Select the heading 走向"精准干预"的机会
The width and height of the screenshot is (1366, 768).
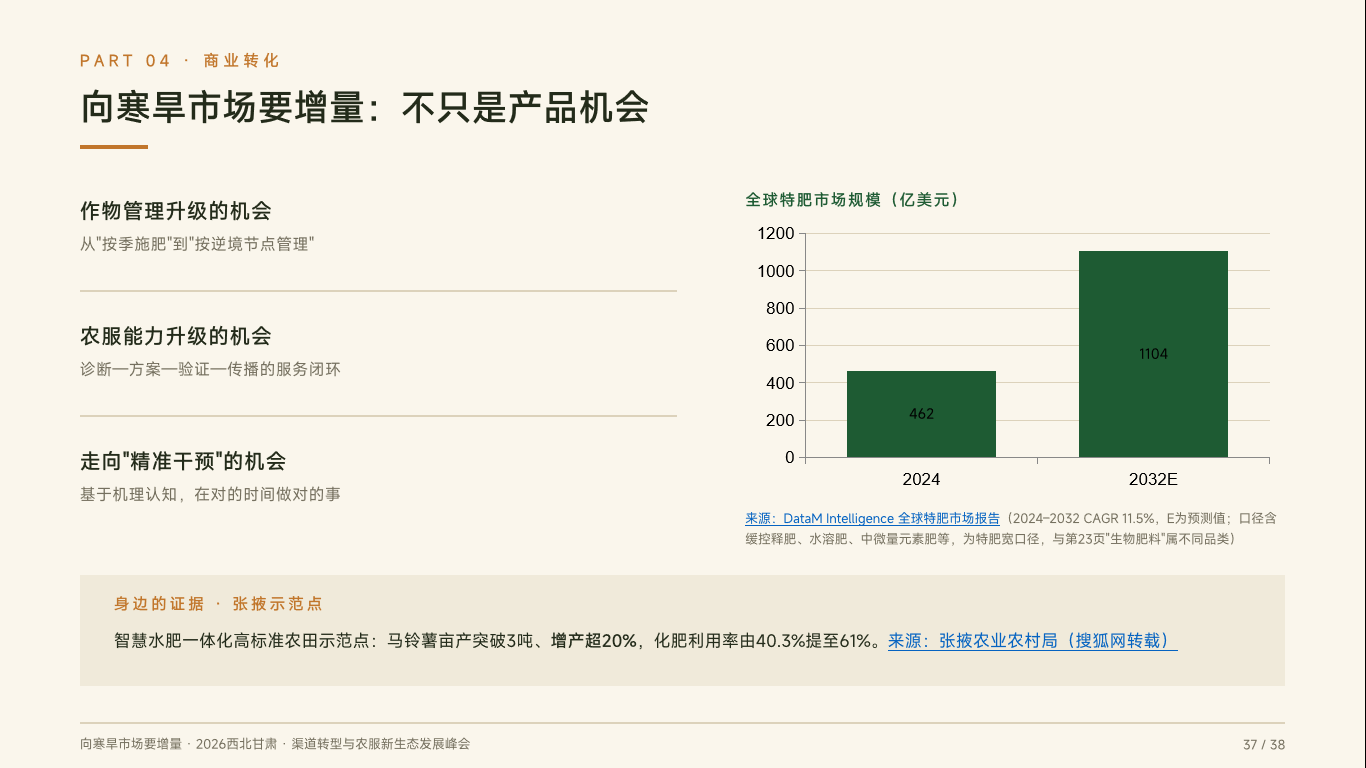tap(183, 461)
